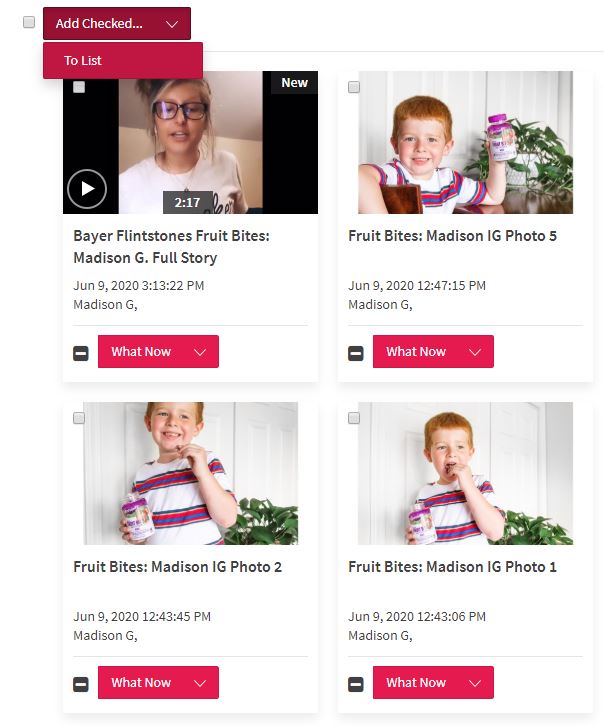Toggle the select-all checkbox beside Add Checked
Screen dimensions: 604x726
[x=29, y=22]
